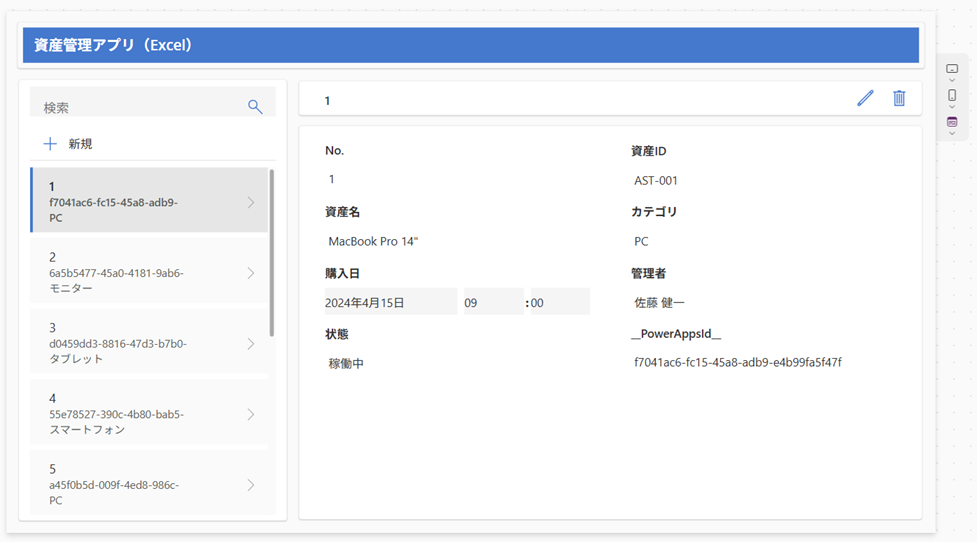This screenshot has width=977, height=542.
Task: Click the magnifier search icon
Action: tap(255, 107)
